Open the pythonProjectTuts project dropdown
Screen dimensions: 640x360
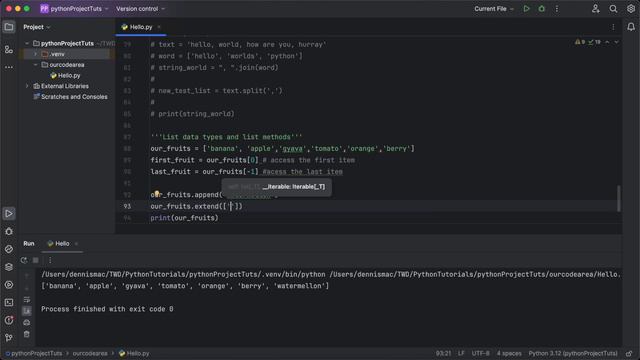pos(74,9)
